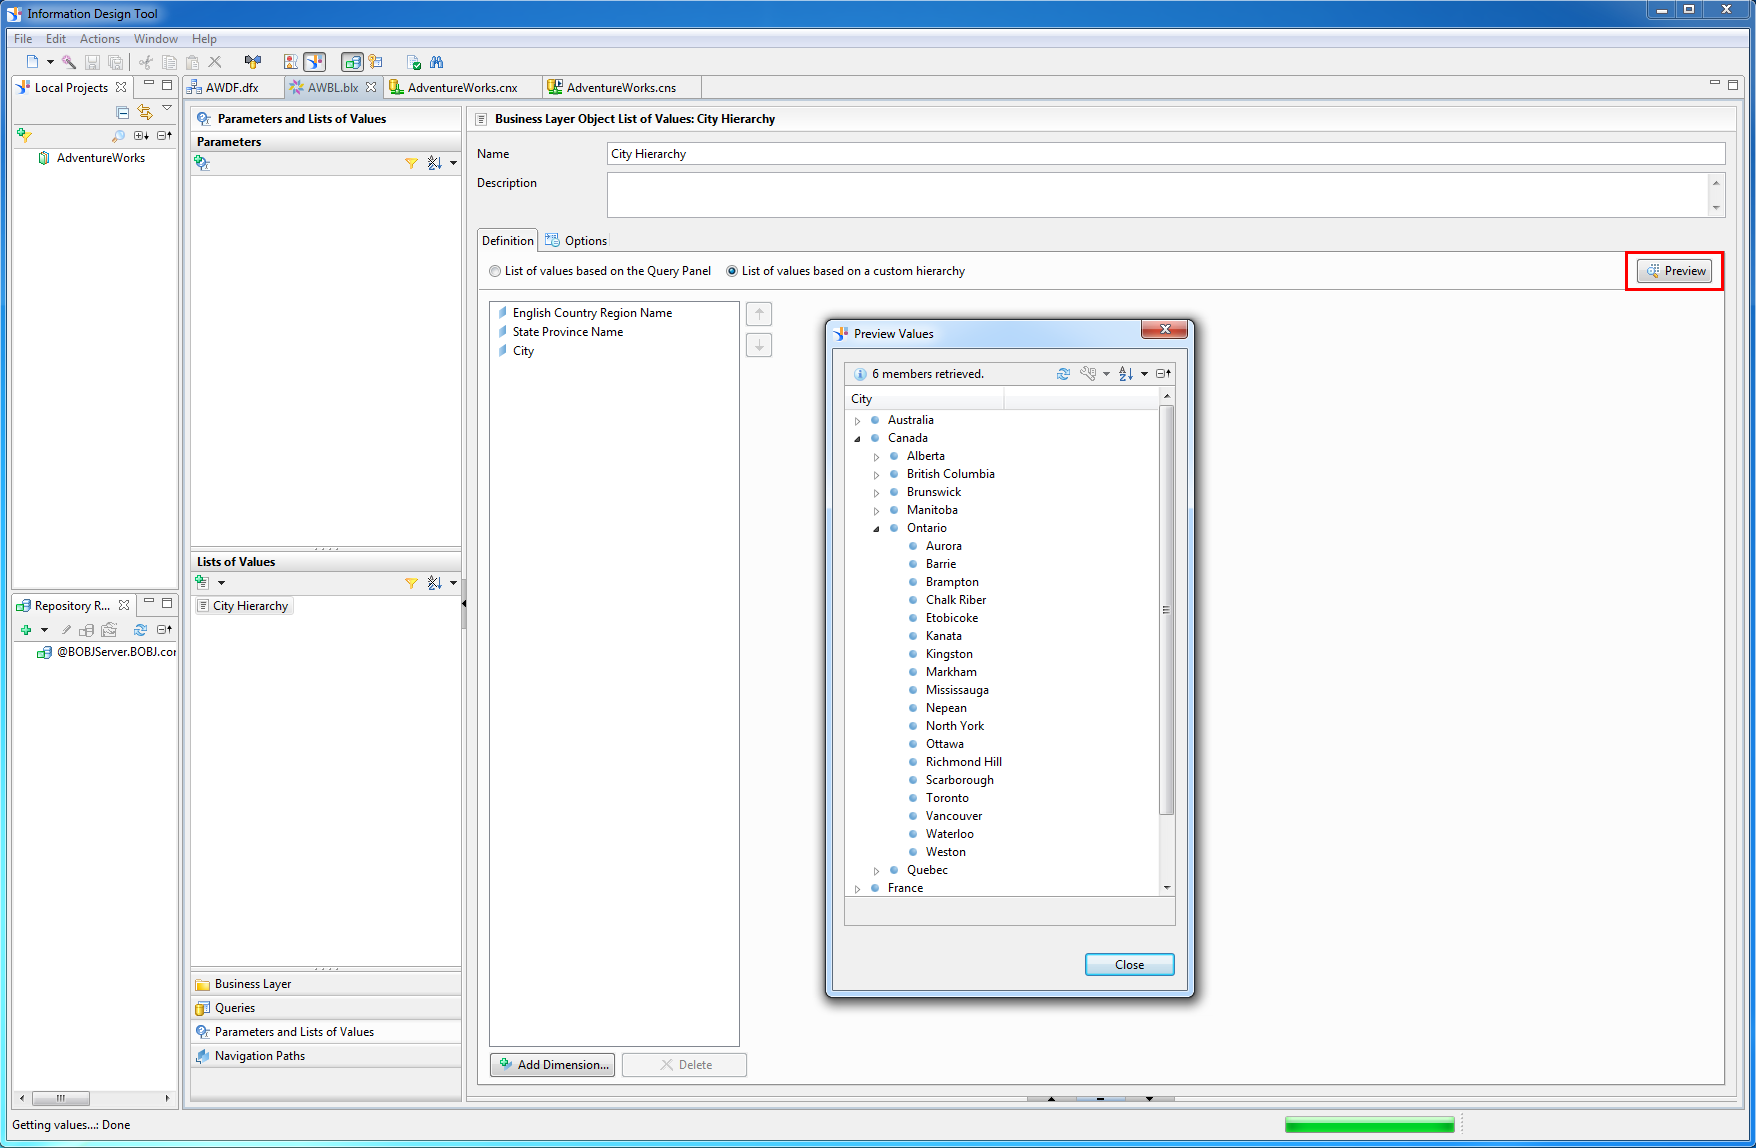Open the Local Projects view menu triangle
The width and height of the screenshot is (1756, 1148).
(167, 108)
